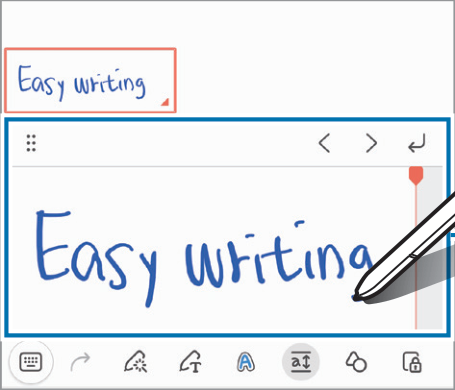Click the red margin marker handle
This screenshot has height=390, width=455.
[416, 175]
